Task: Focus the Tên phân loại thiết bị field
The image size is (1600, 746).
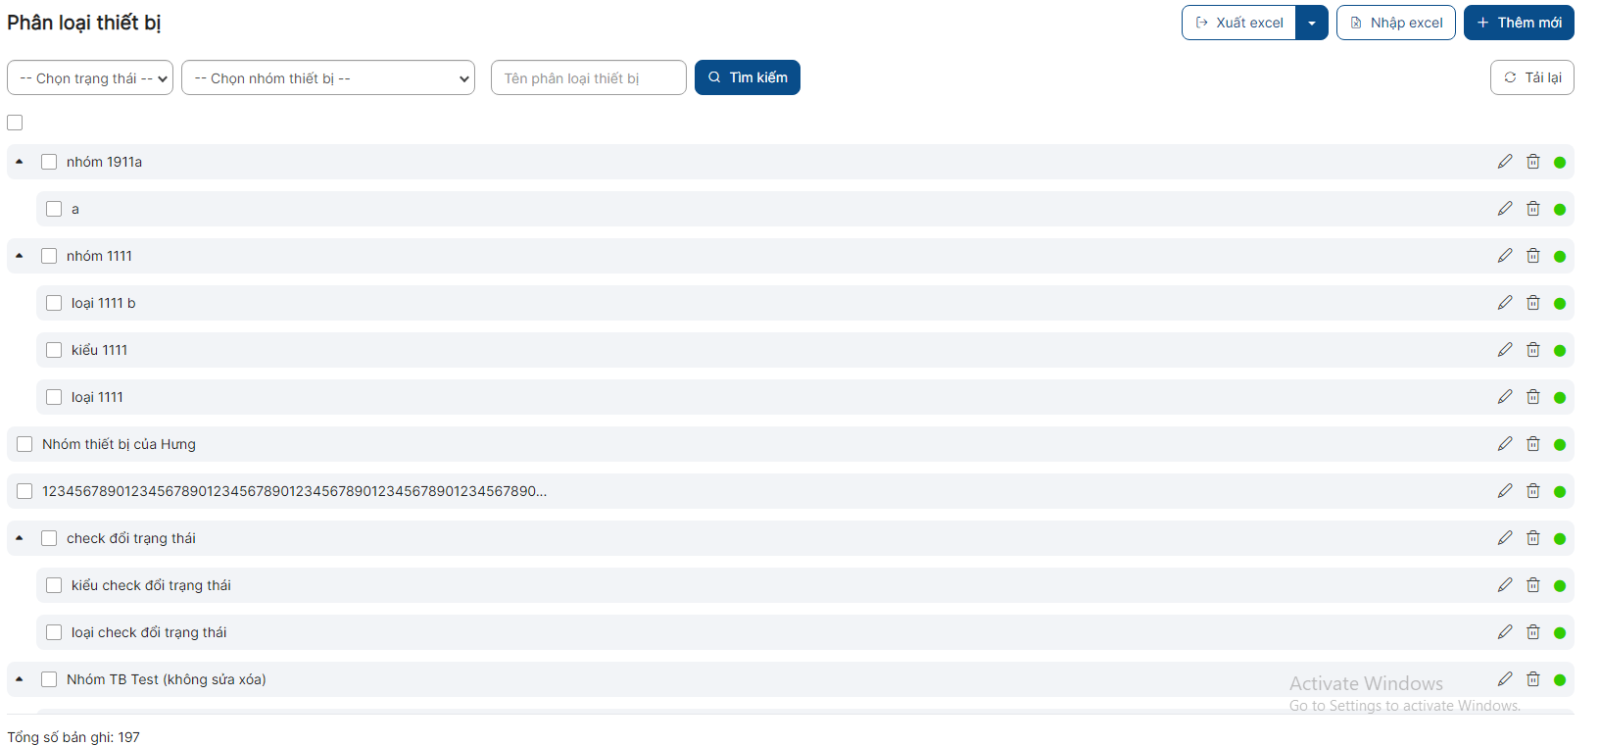Action: [588, 78]
